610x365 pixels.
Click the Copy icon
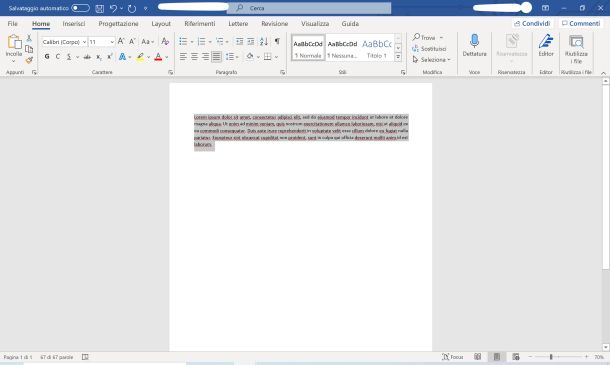coord(29,49)
